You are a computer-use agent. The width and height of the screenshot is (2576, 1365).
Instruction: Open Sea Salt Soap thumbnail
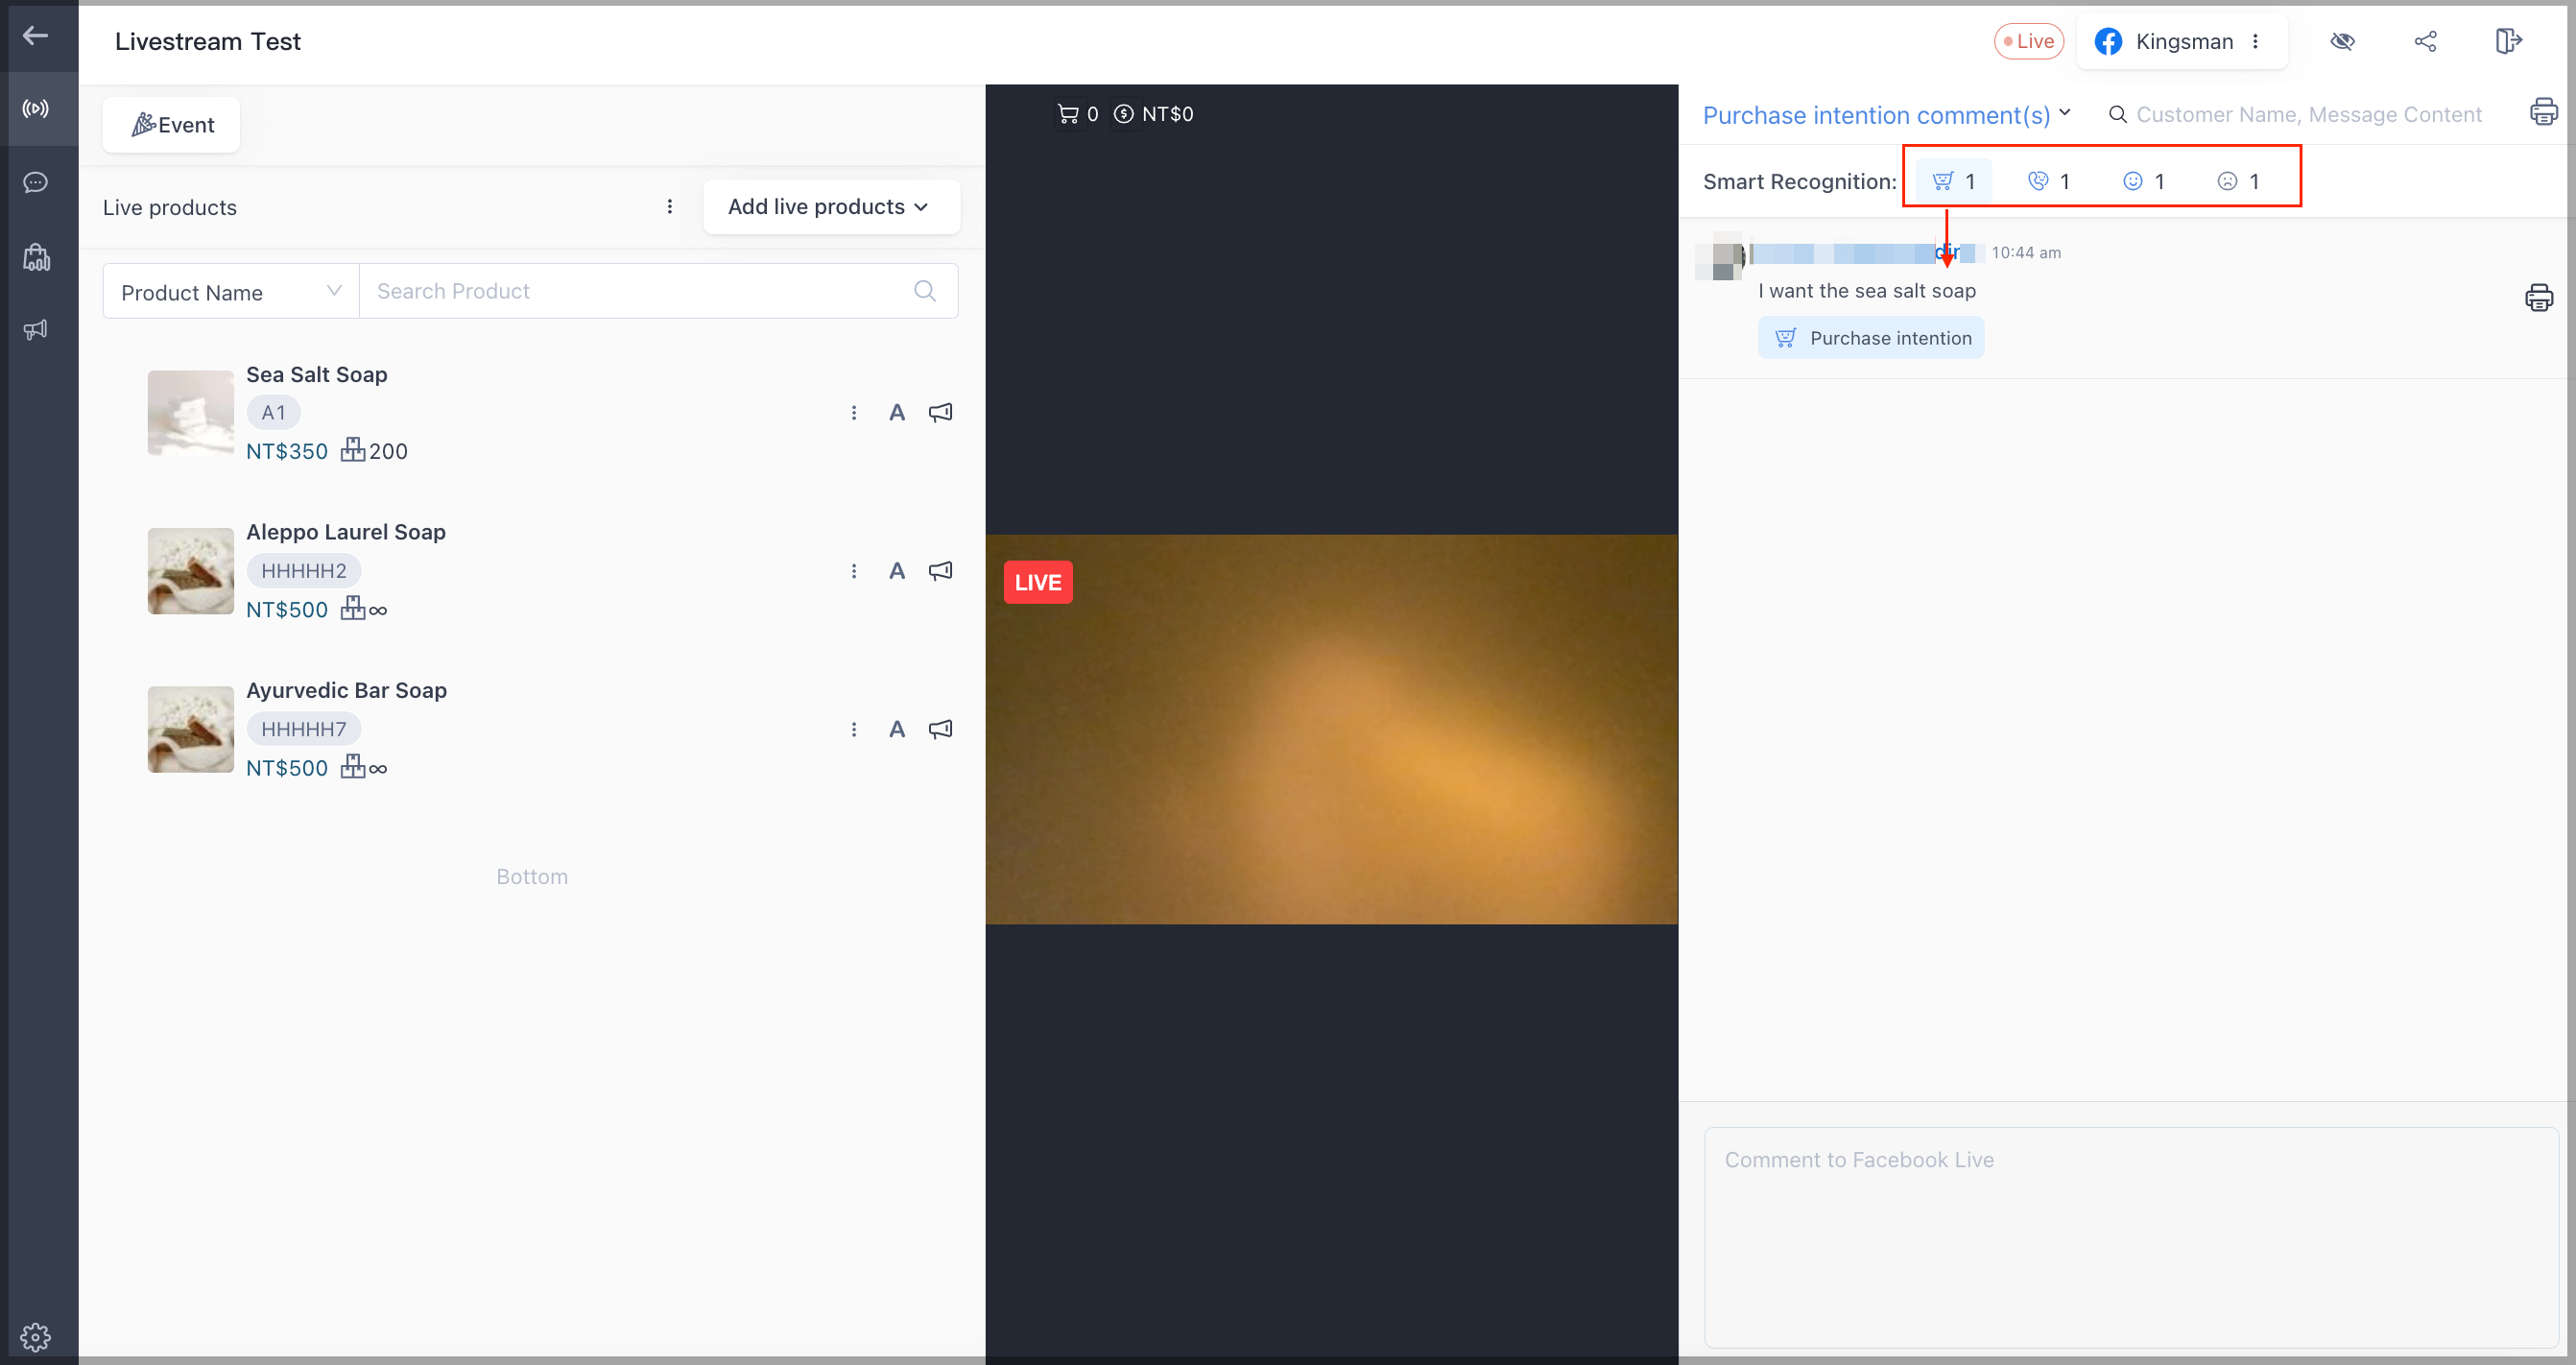coord(191,413)
